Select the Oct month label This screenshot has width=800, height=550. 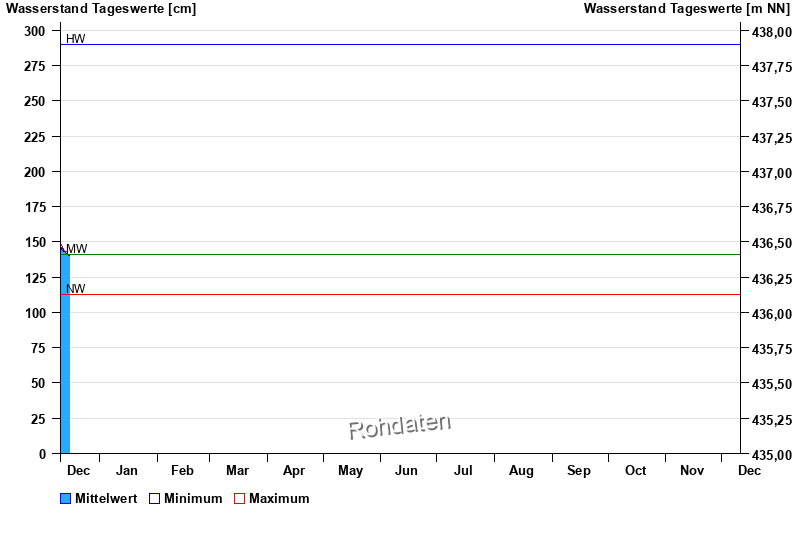tap(635, 471)
